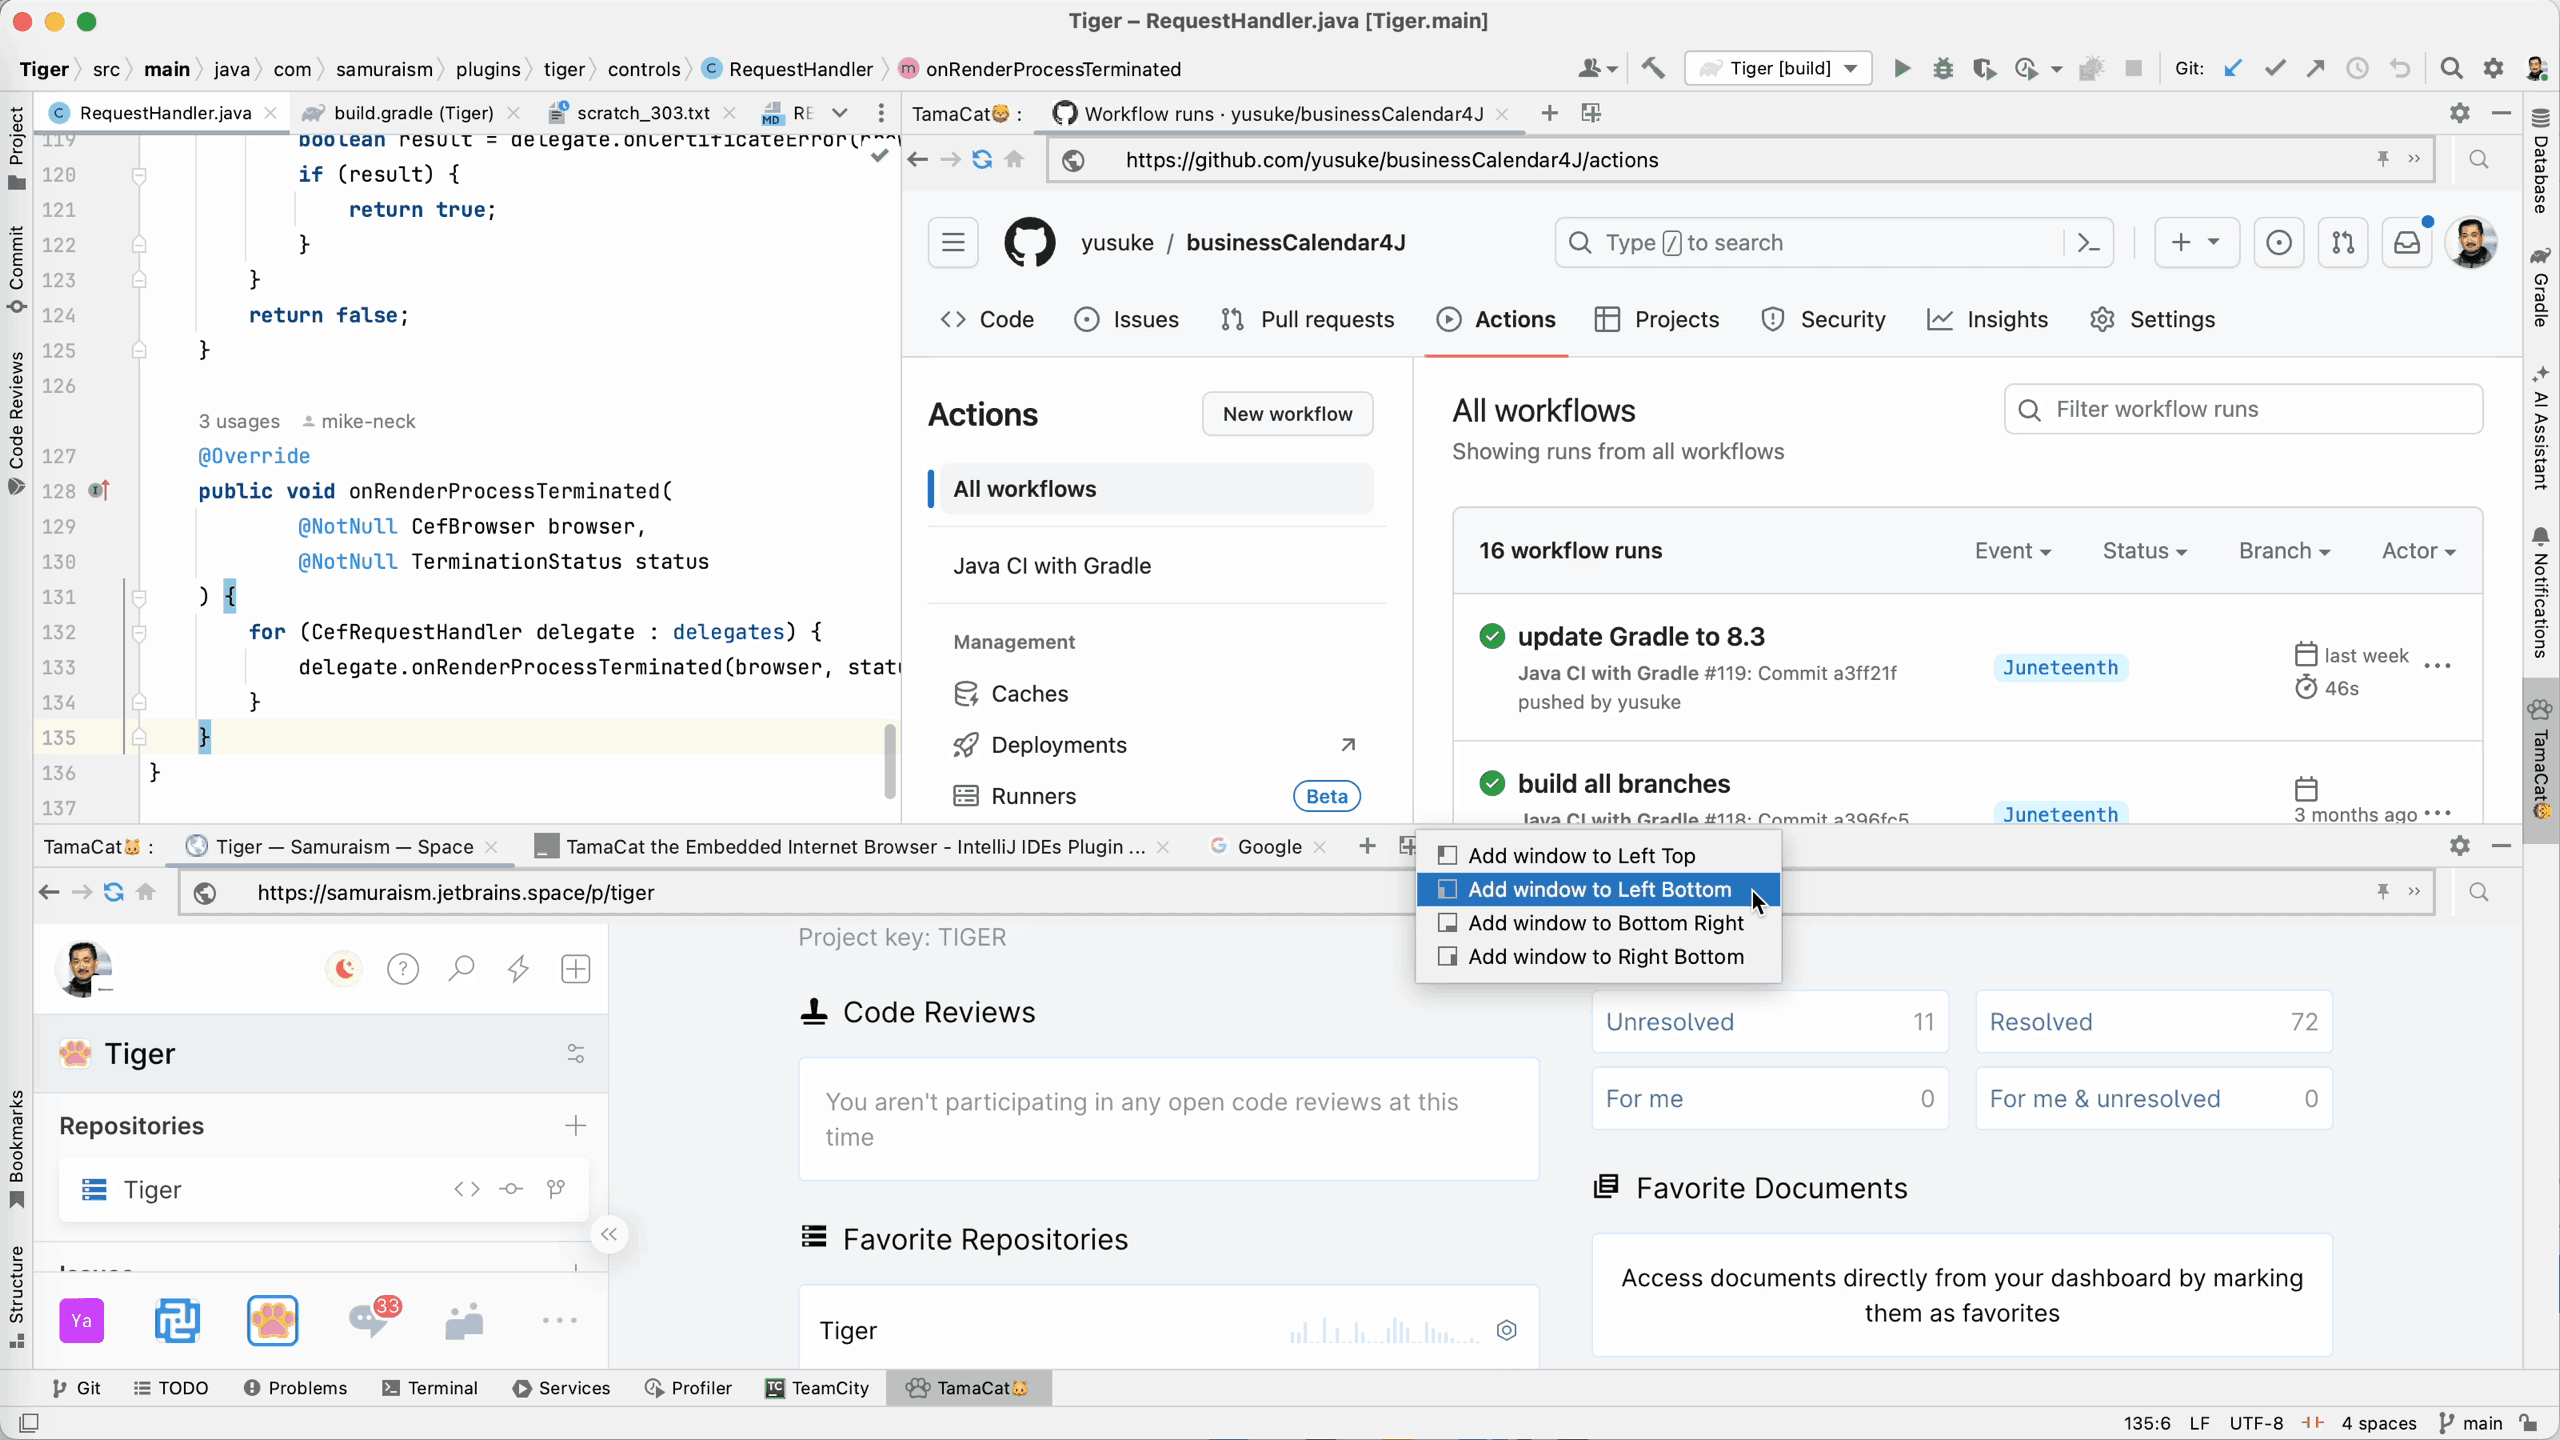2560x1440 pixels.
Task: Click the Build hammer icon
Action: coord(1654,69)
